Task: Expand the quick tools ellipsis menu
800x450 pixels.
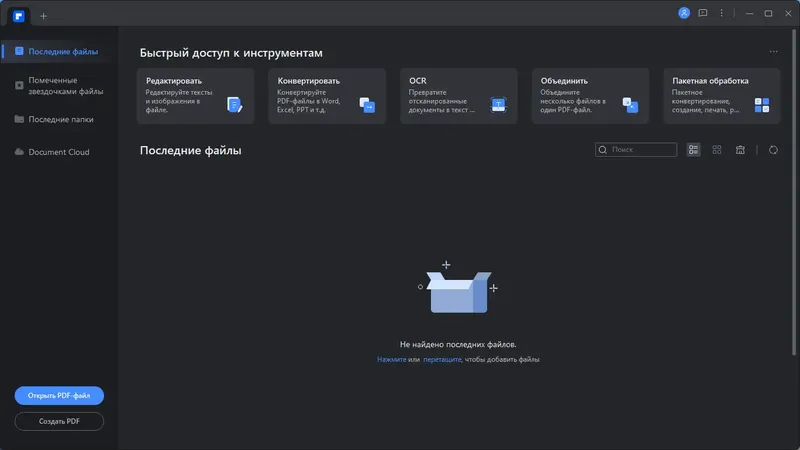Action: click(773, 52)
